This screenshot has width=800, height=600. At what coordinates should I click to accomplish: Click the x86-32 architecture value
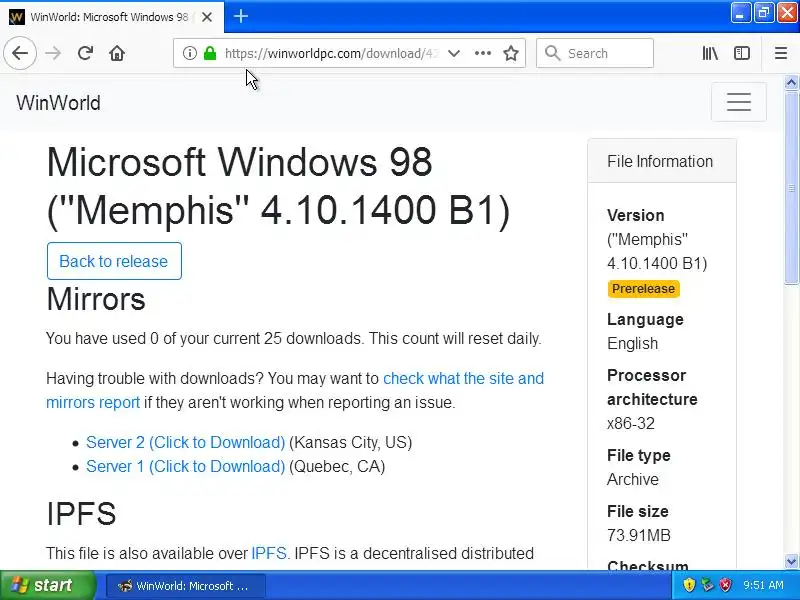pos(631,423)
